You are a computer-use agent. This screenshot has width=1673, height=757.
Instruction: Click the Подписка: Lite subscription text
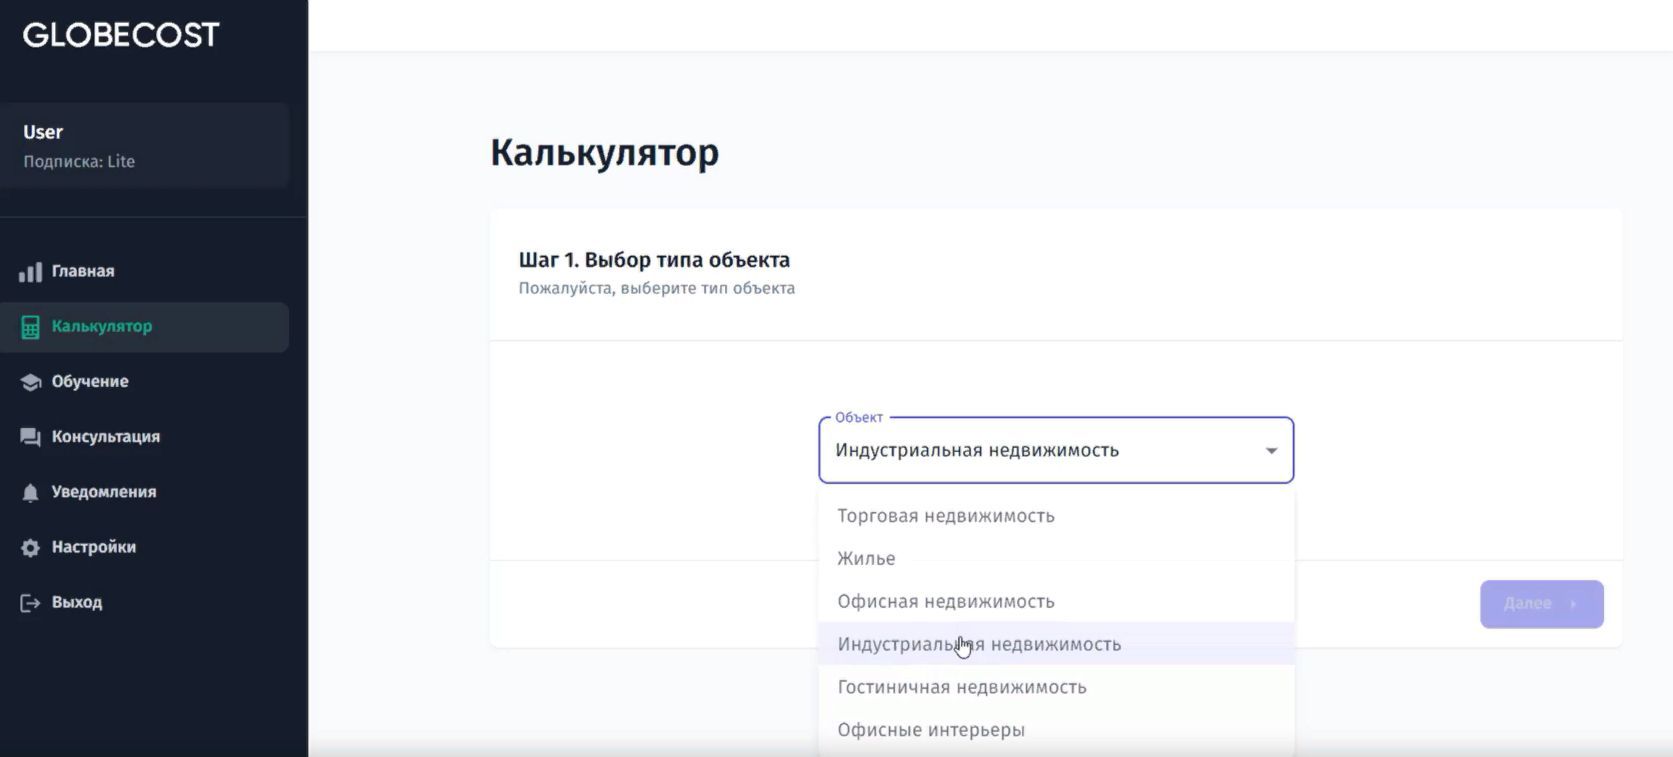tap(79, 162)
